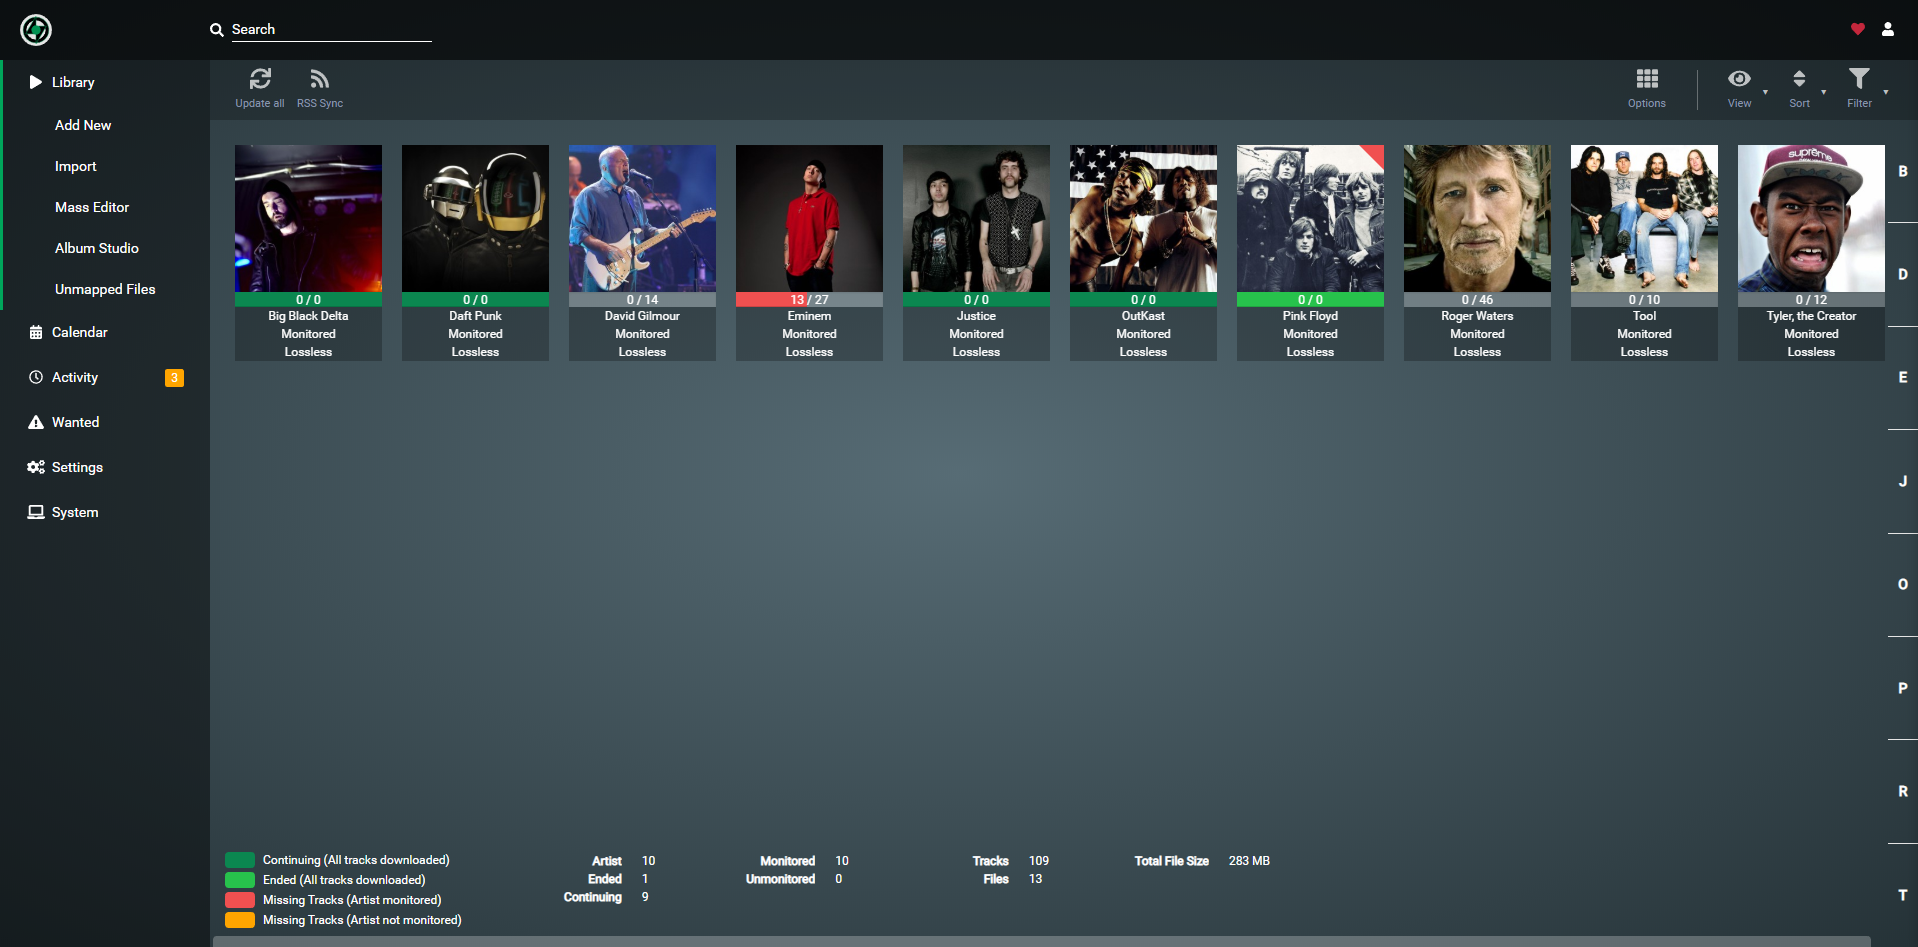Jump to letter P in index
The height and width of the screenshot is (947, 1918).
coord(1902,688)
